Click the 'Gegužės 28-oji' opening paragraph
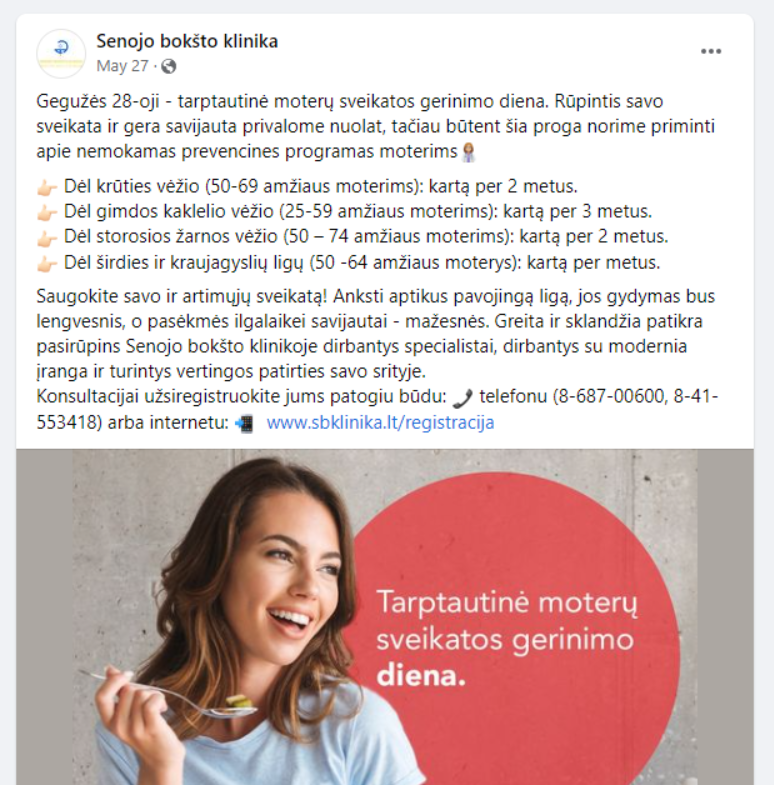 (x=375, y=126)
